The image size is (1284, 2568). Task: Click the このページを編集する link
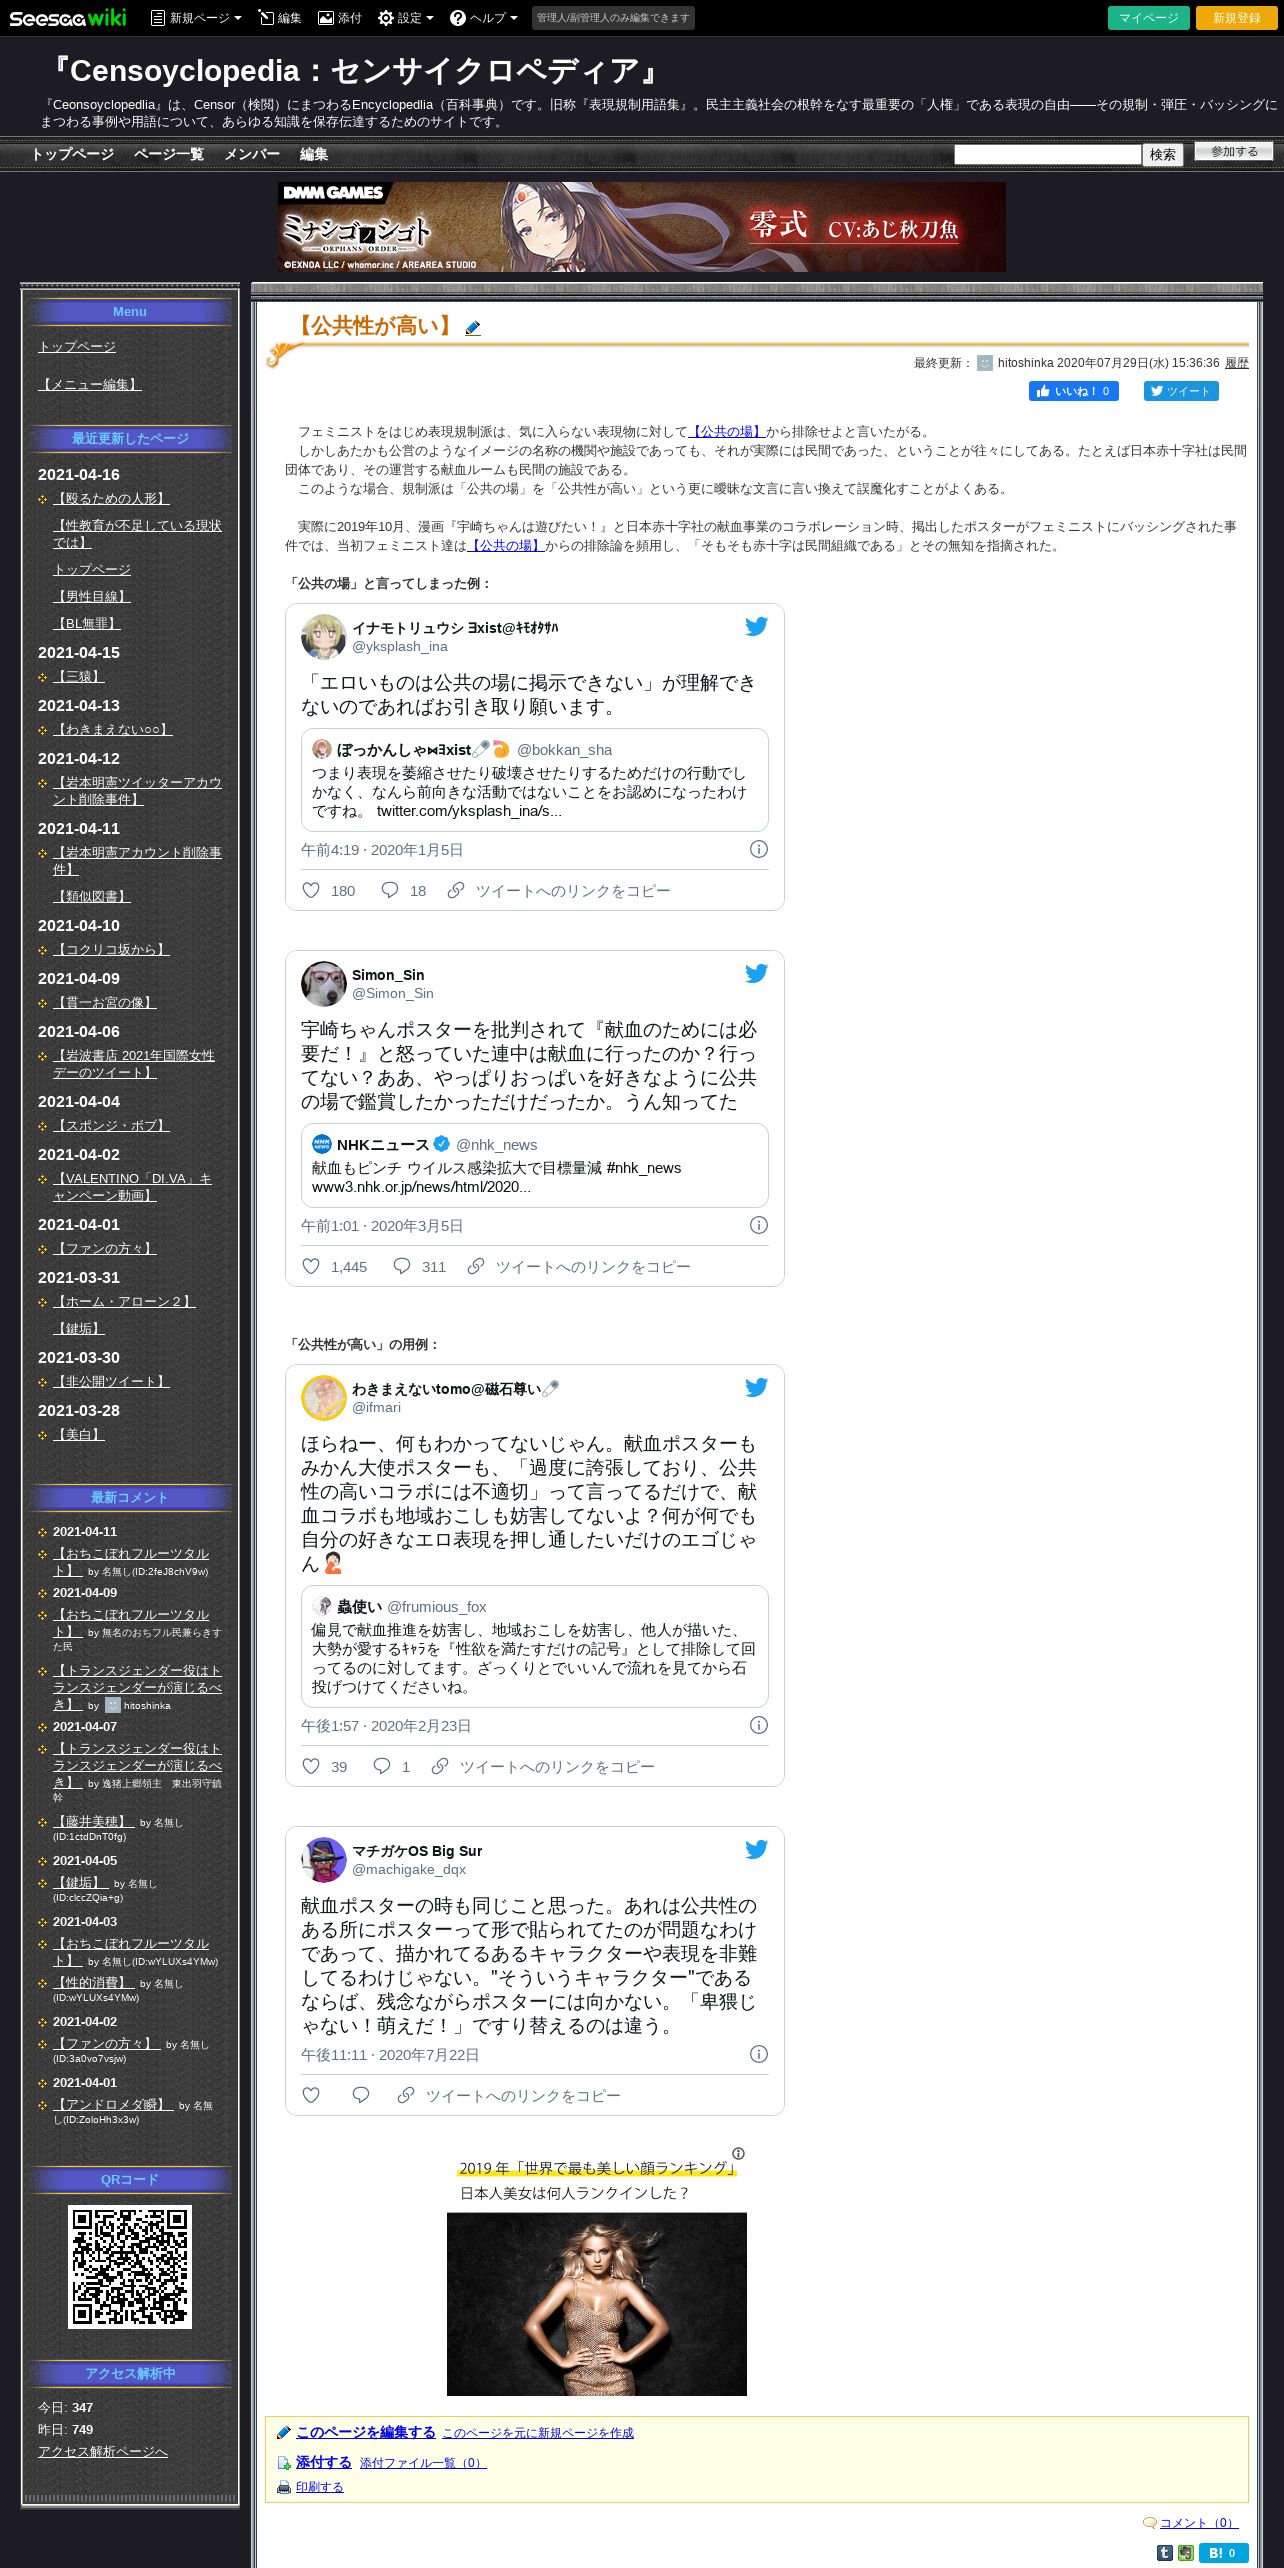pyautogui.click(x=365, y=2432)
